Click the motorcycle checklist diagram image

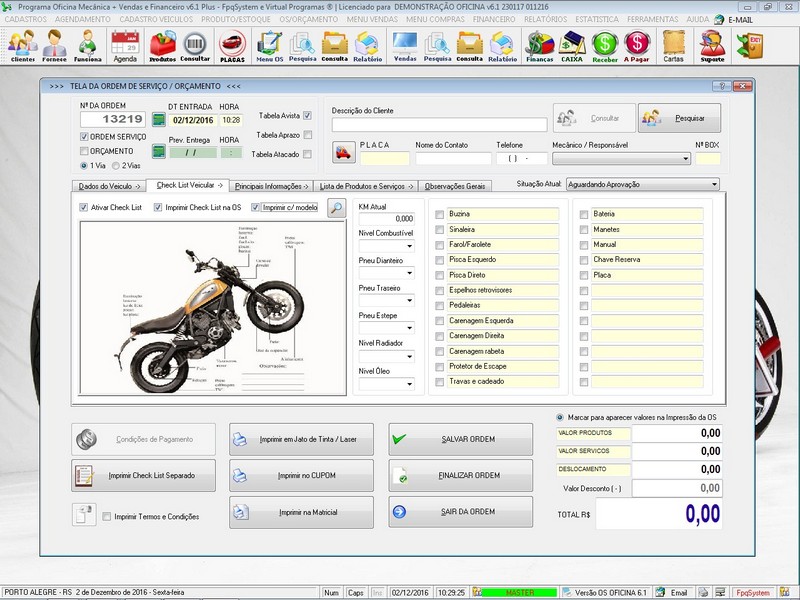coord(212,308)
